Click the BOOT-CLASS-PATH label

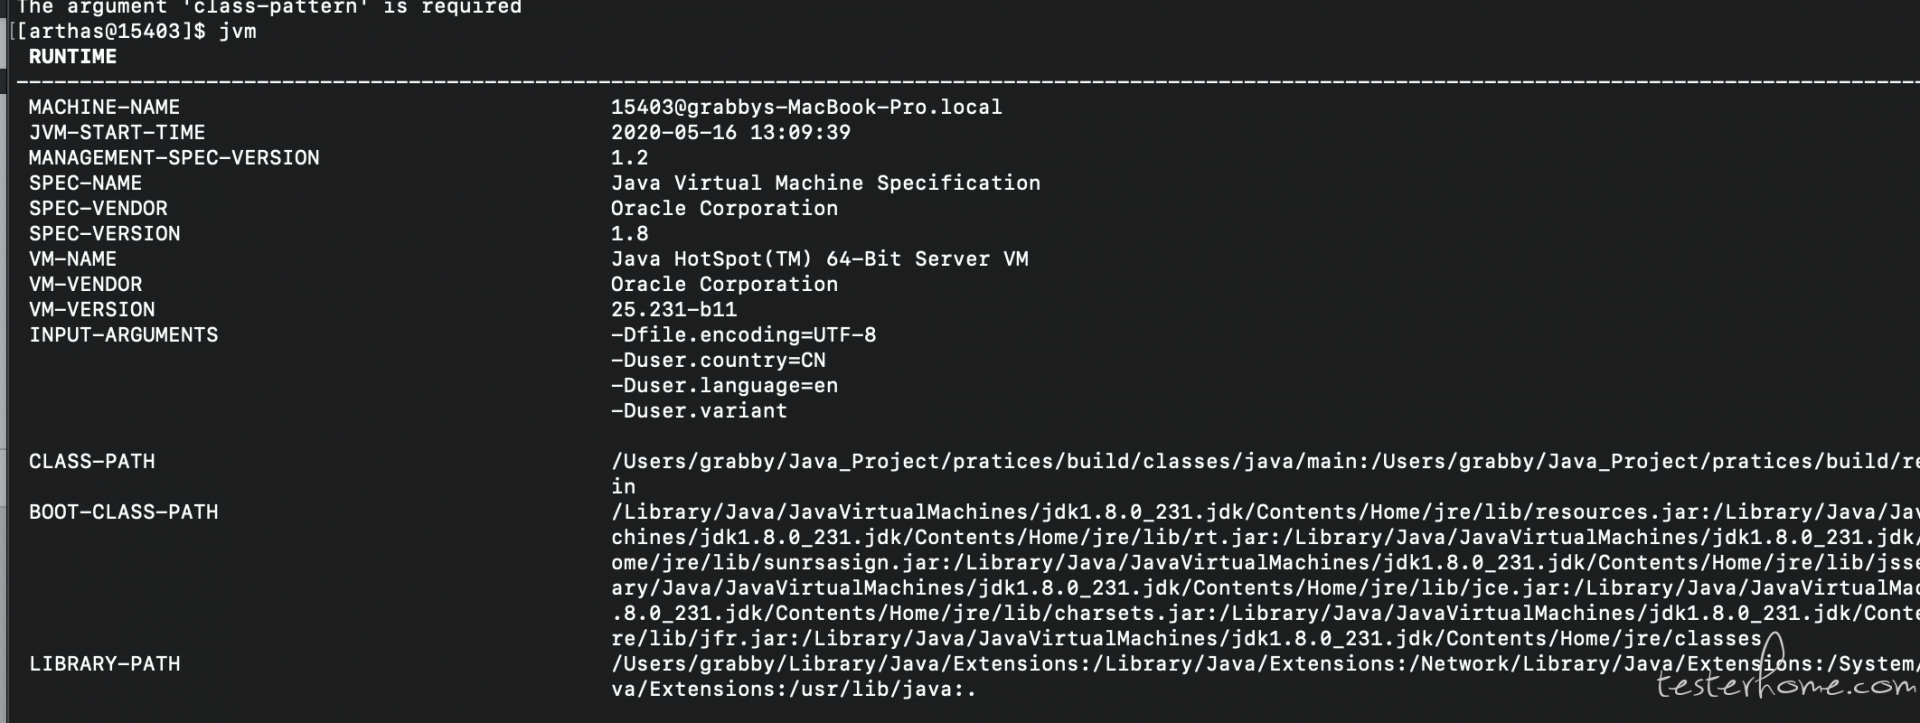point(123,512)
